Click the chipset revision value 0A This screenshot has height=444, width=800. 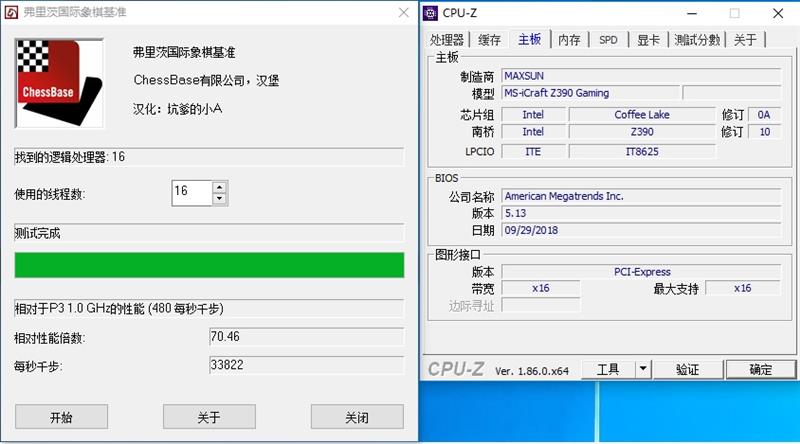[764, 115]
